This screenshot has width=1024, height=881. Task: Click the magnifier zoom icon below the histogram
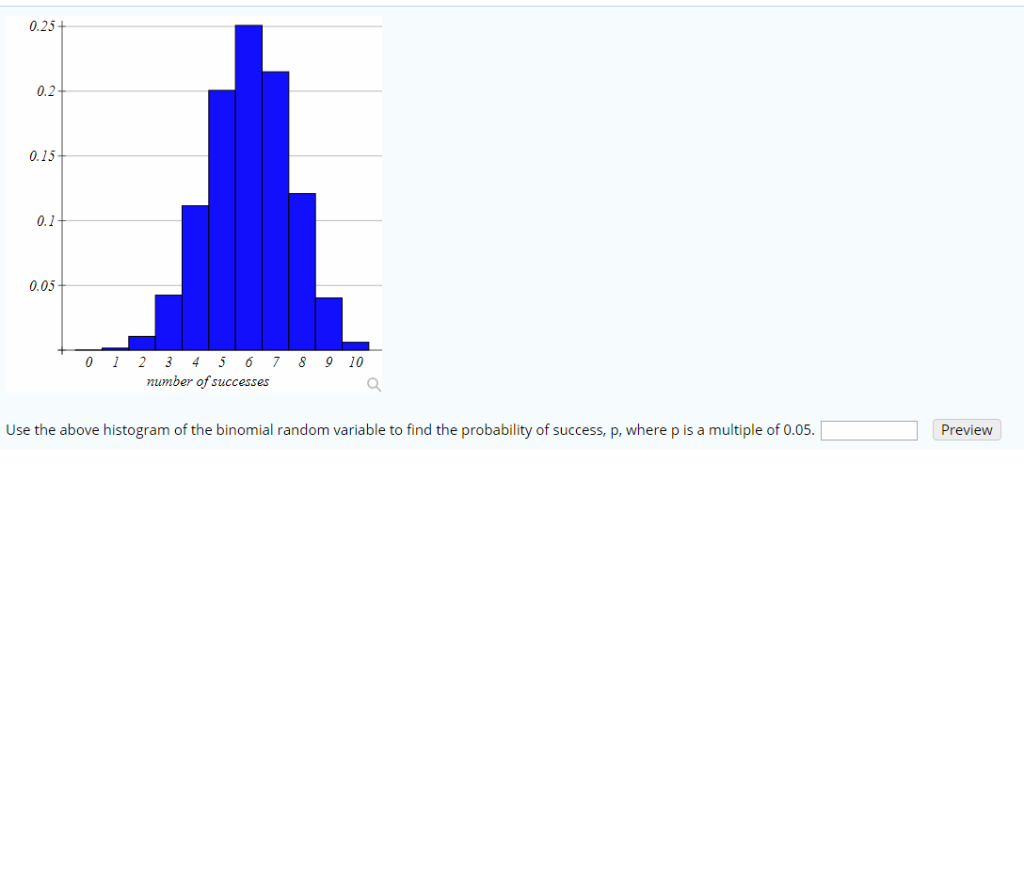coord(374,384)
